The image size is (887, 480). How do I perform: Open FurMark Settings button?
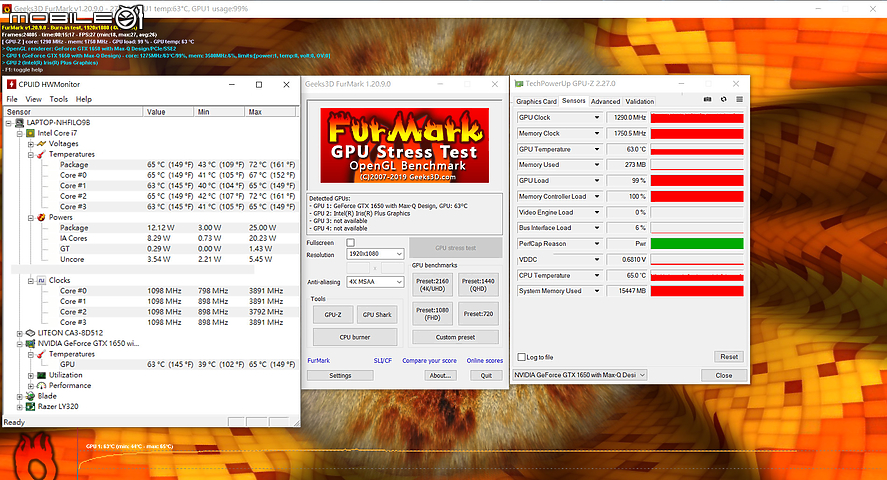[x=340, y=375]
